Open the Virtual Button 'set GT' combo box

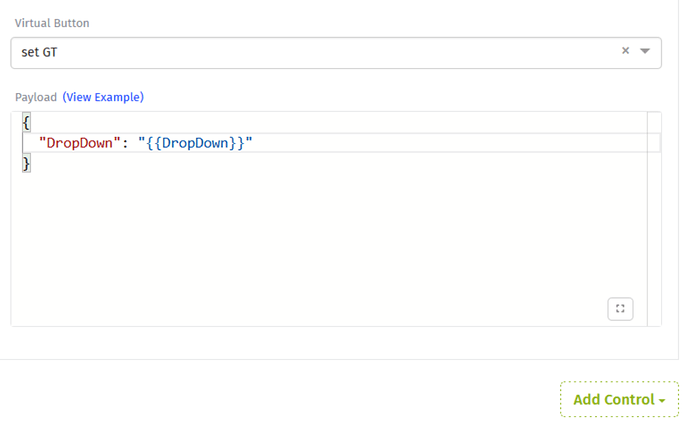(x=336, y=53)
